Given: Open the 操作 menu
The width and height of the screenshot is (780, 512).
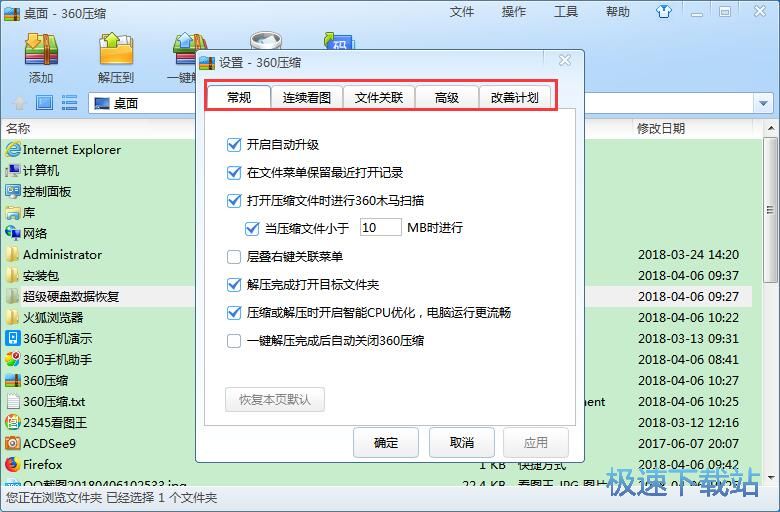Looking at the screenshot, I should click(514, 11).
